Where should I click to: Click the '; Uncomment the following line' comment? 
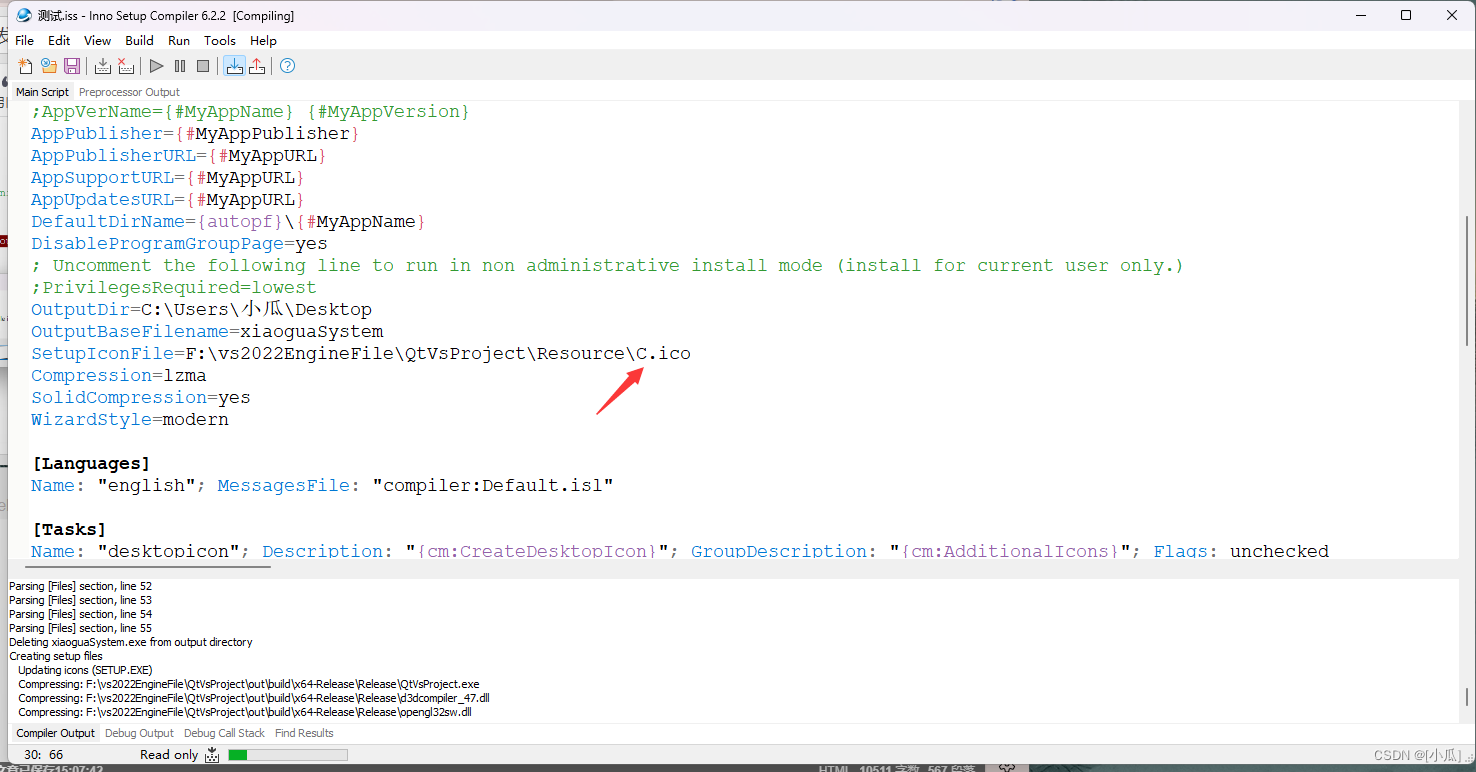[607, 266]
